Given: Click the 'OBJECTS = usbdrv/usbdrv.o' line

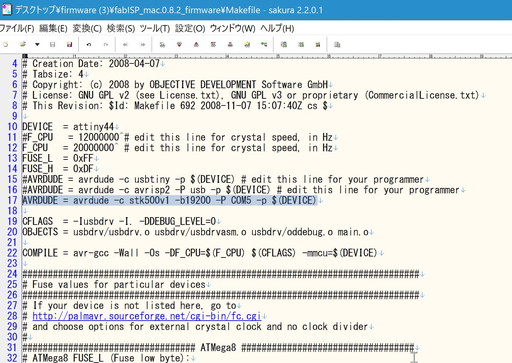Looking at the screenshot, I should click(x=196, y=232).
